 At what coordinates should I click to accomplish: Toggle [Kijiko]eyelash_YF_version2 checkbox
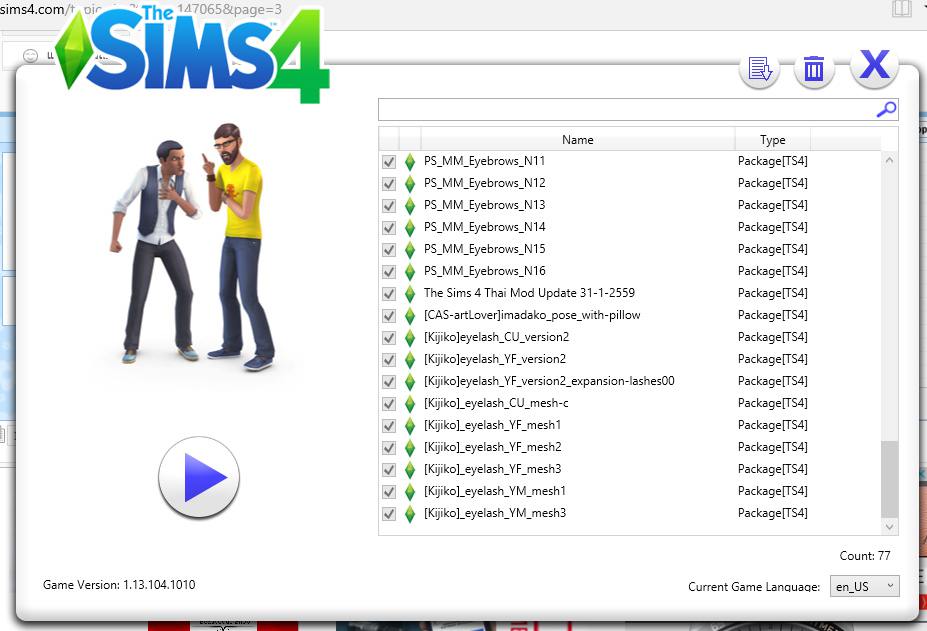pos(389,360)
